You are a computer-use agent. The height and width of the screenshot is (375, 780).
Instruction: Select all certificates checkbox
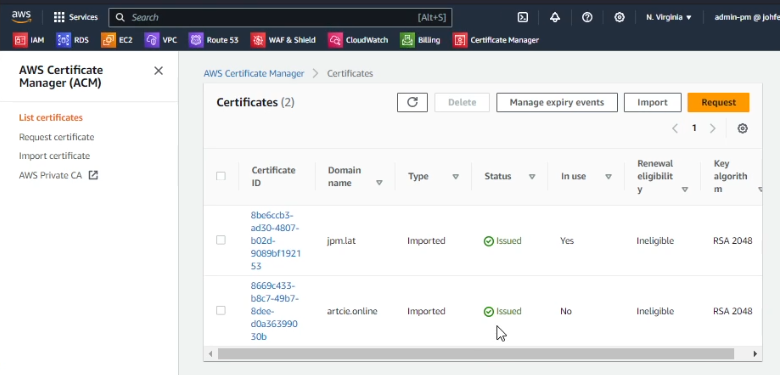click(221, 176)
